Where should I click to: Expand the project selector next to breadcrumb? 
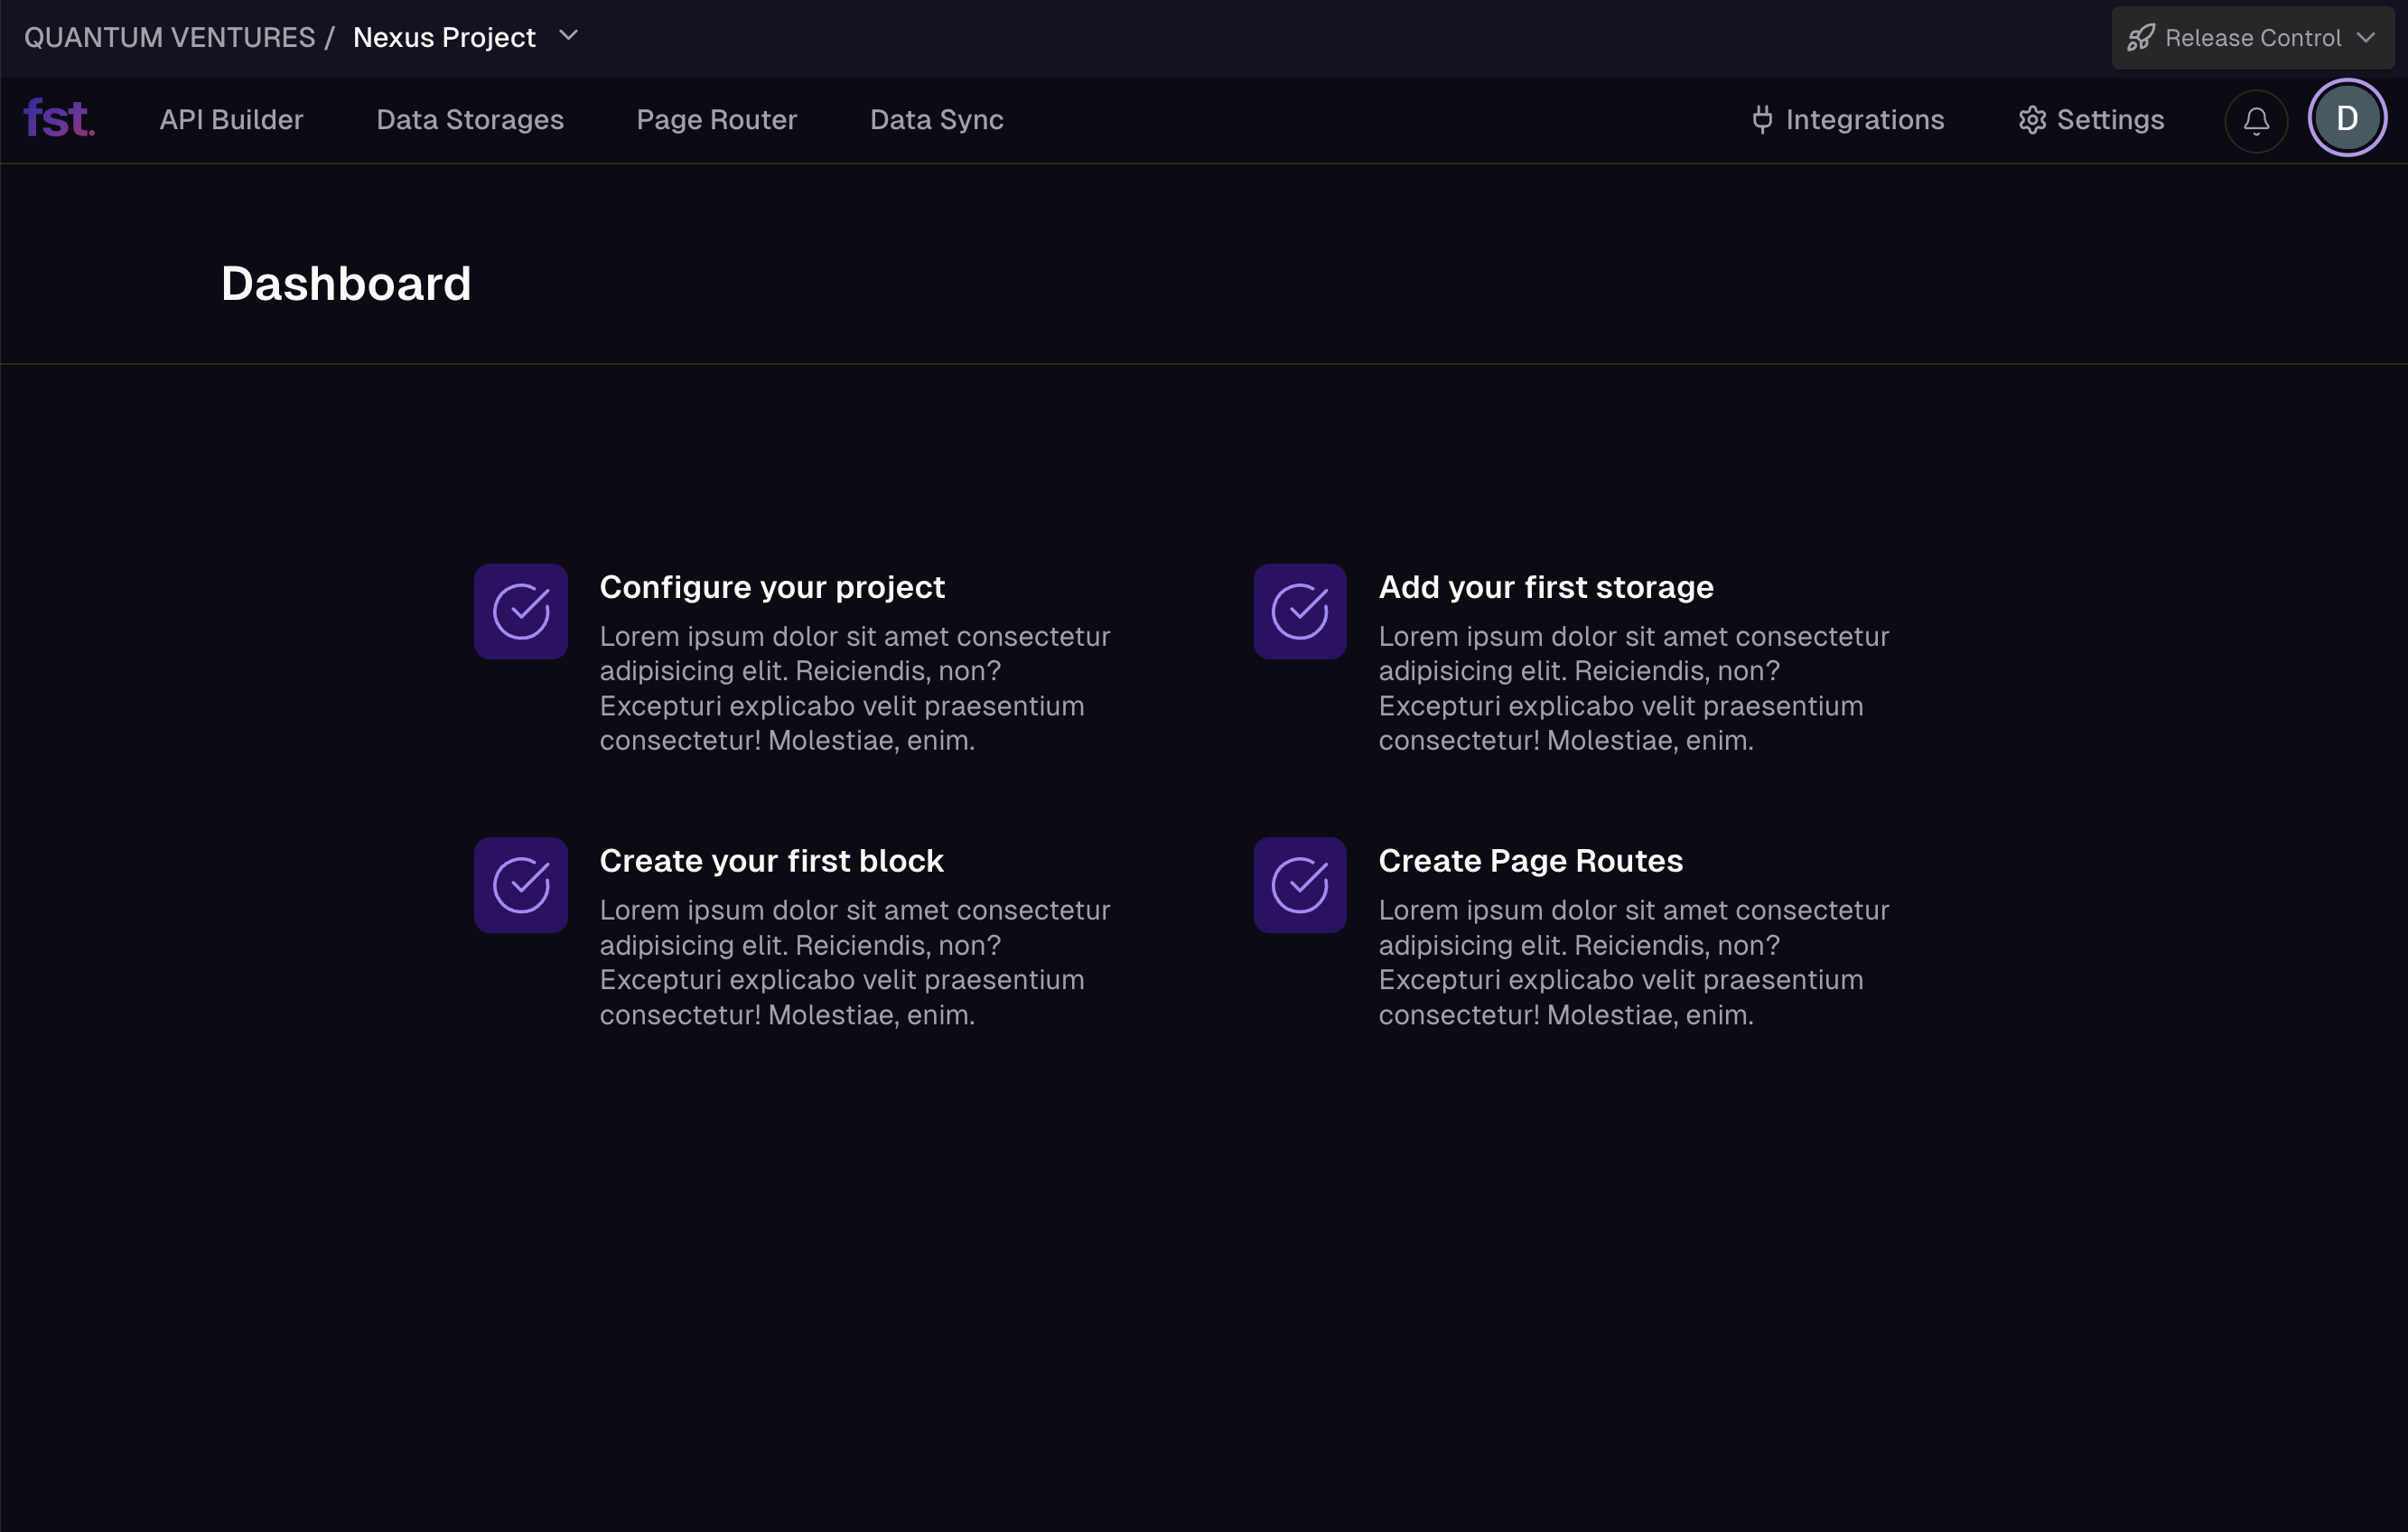point(568,36)
